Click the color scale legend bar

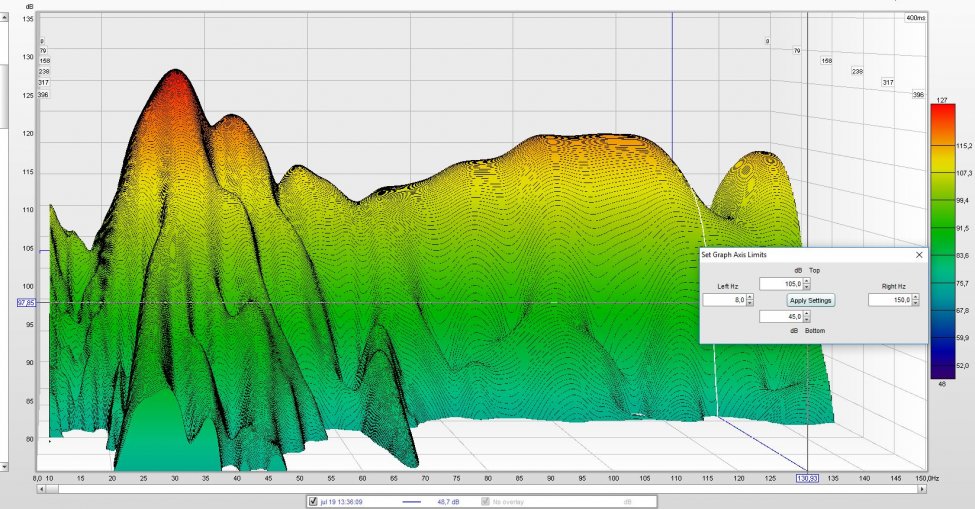coord(941,238)
